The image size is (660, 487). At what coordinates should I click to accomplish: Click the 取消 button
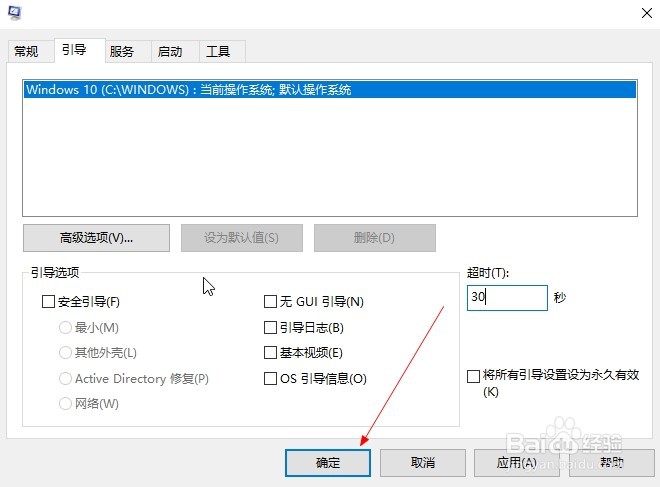pos(423,463)
